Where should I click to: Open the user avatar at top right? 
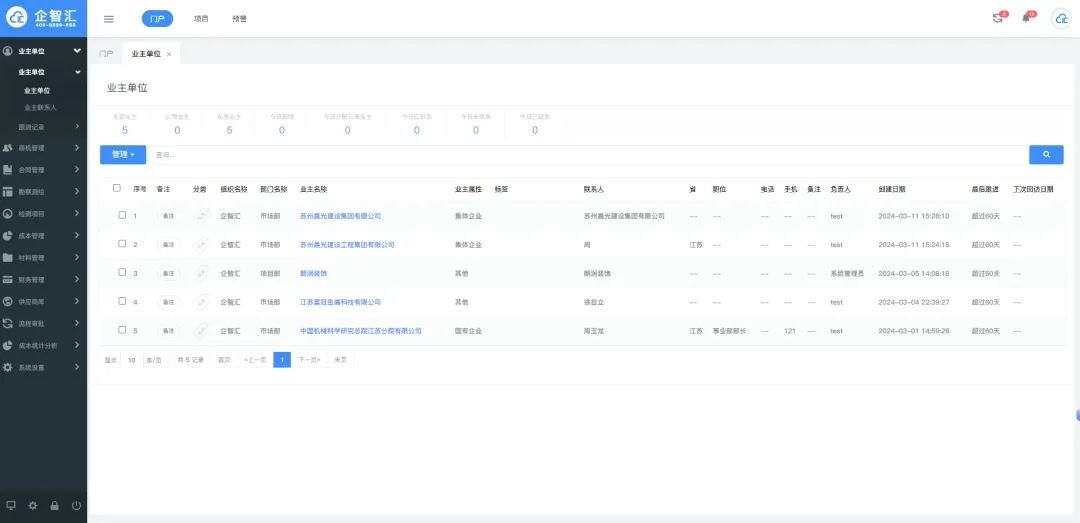pos(1061,19)
